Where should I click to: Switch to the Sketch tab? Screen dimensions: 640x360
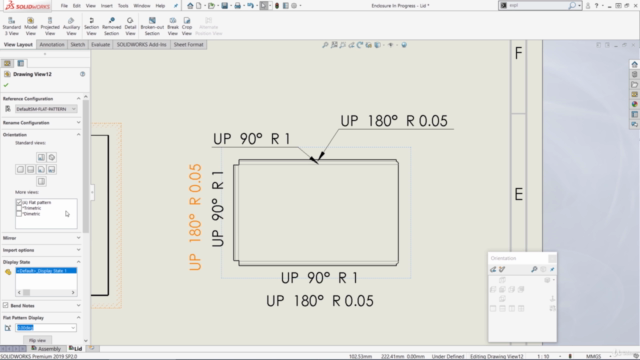click(x=78, y=44)
